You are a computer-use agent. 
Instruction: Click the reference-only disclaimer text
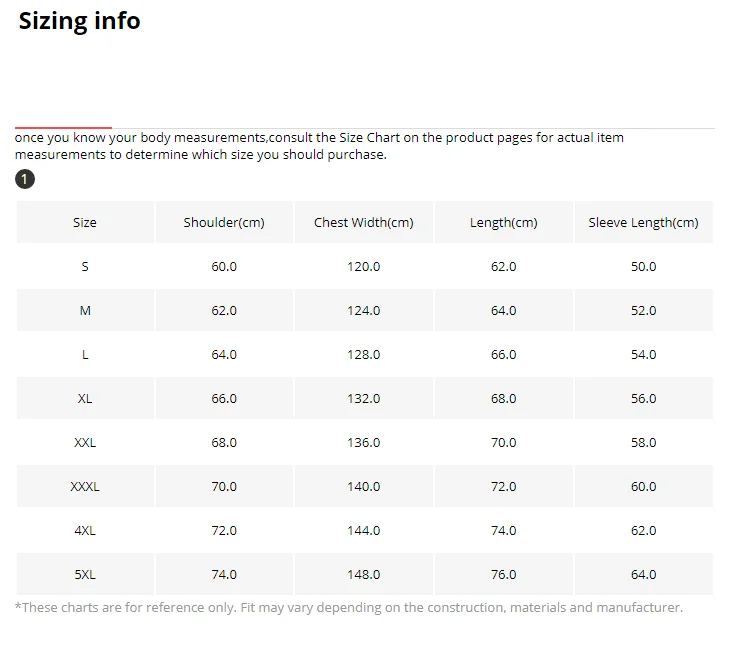pos(349,607)
